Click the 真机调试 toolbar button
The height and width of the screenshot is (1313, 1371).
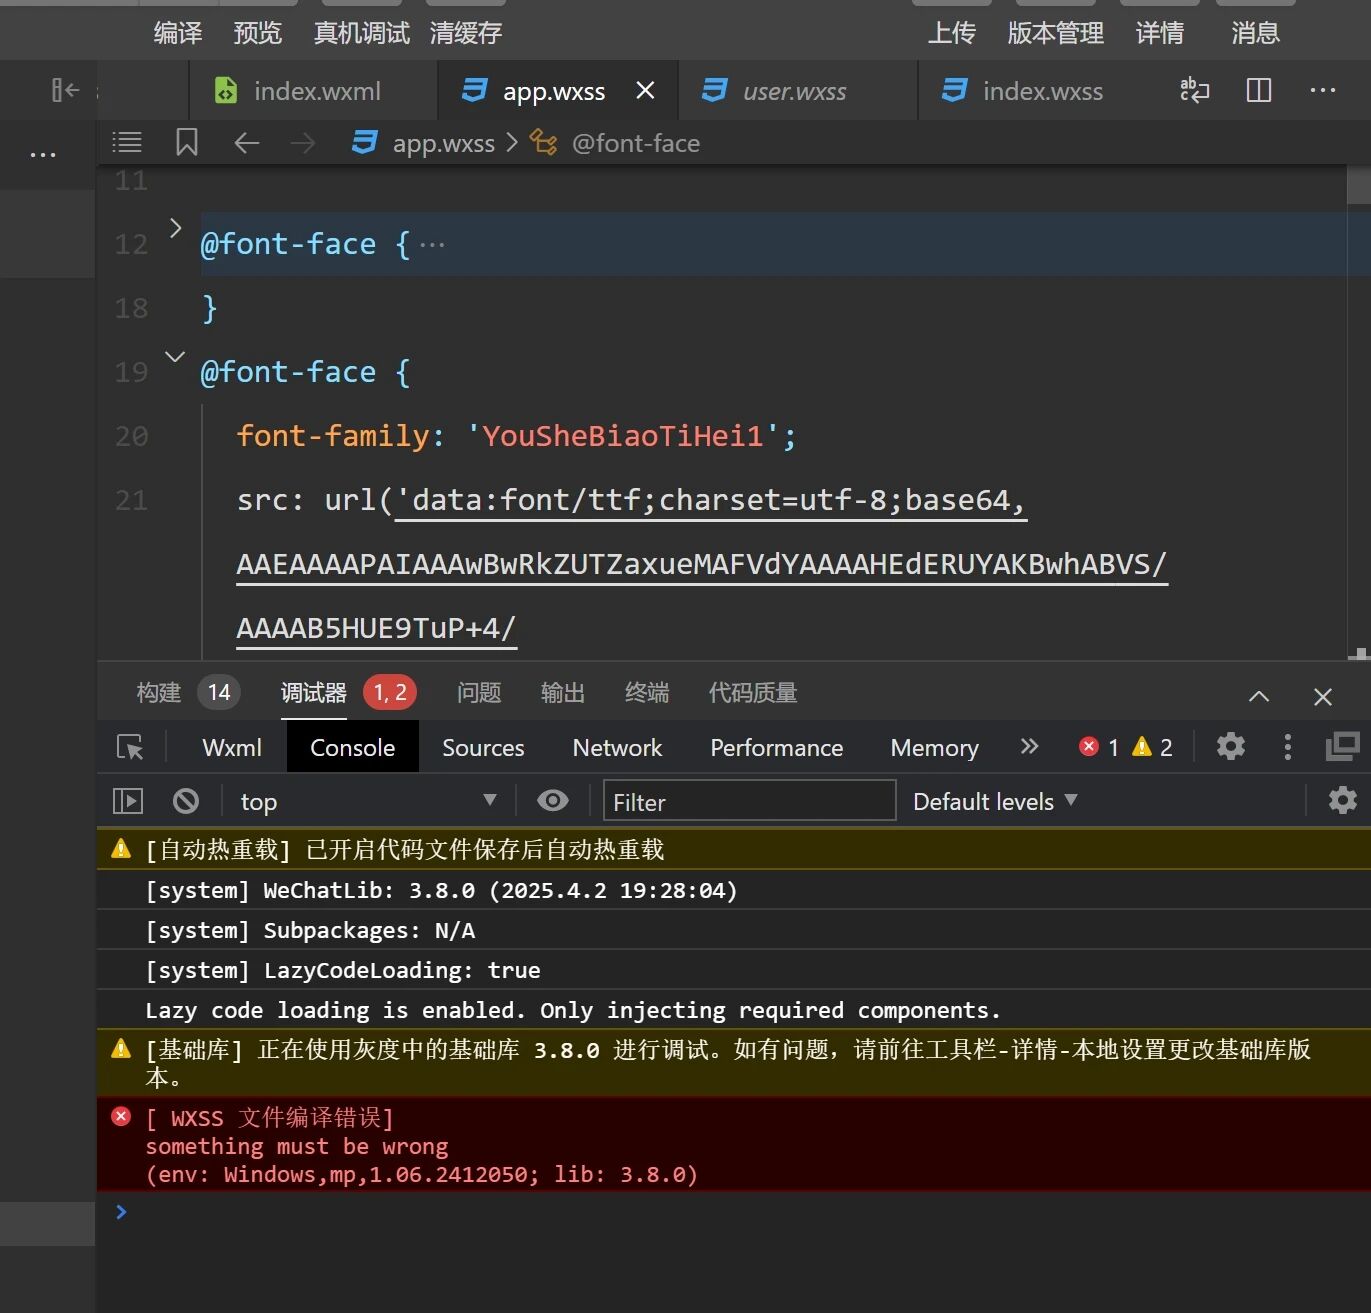coord(362,33)
